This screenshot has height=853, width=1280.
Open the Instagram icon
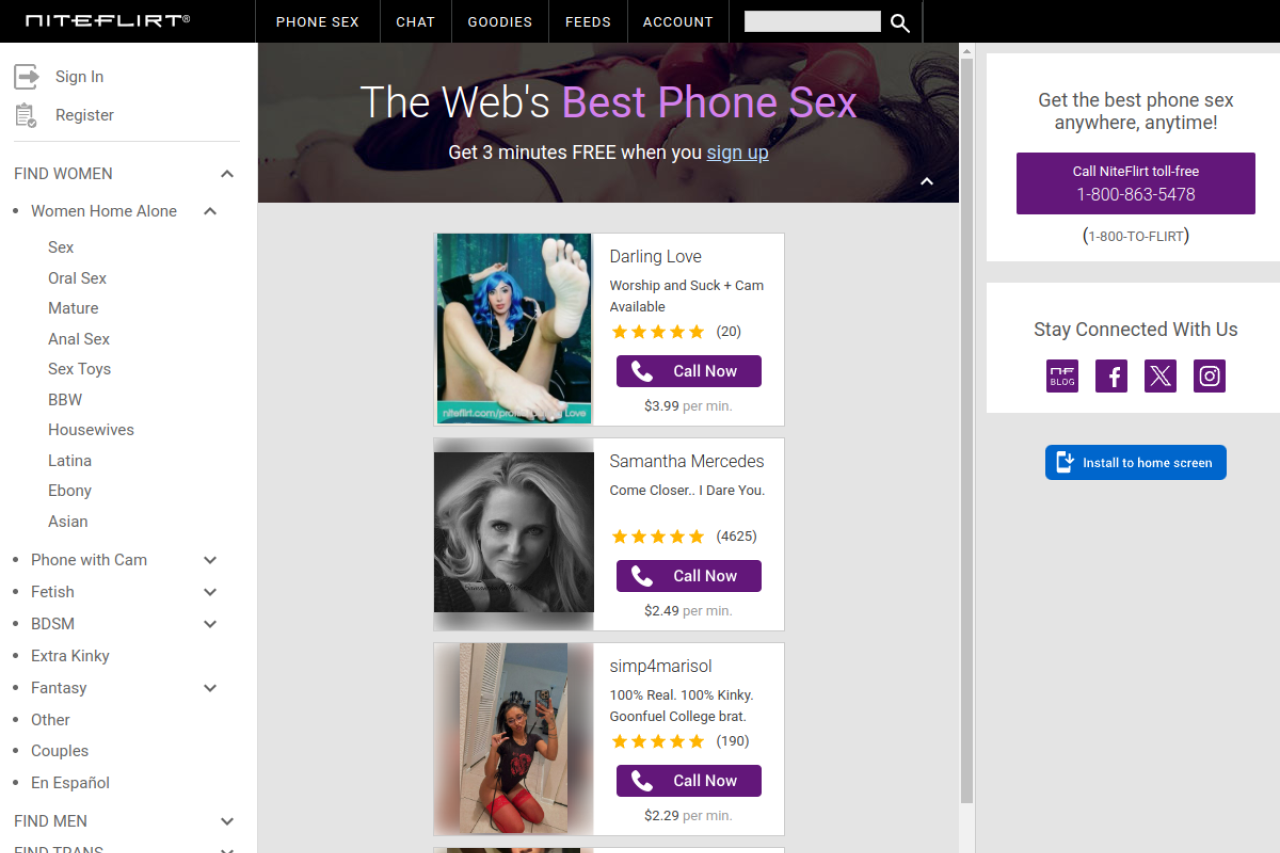[1209, 376]
